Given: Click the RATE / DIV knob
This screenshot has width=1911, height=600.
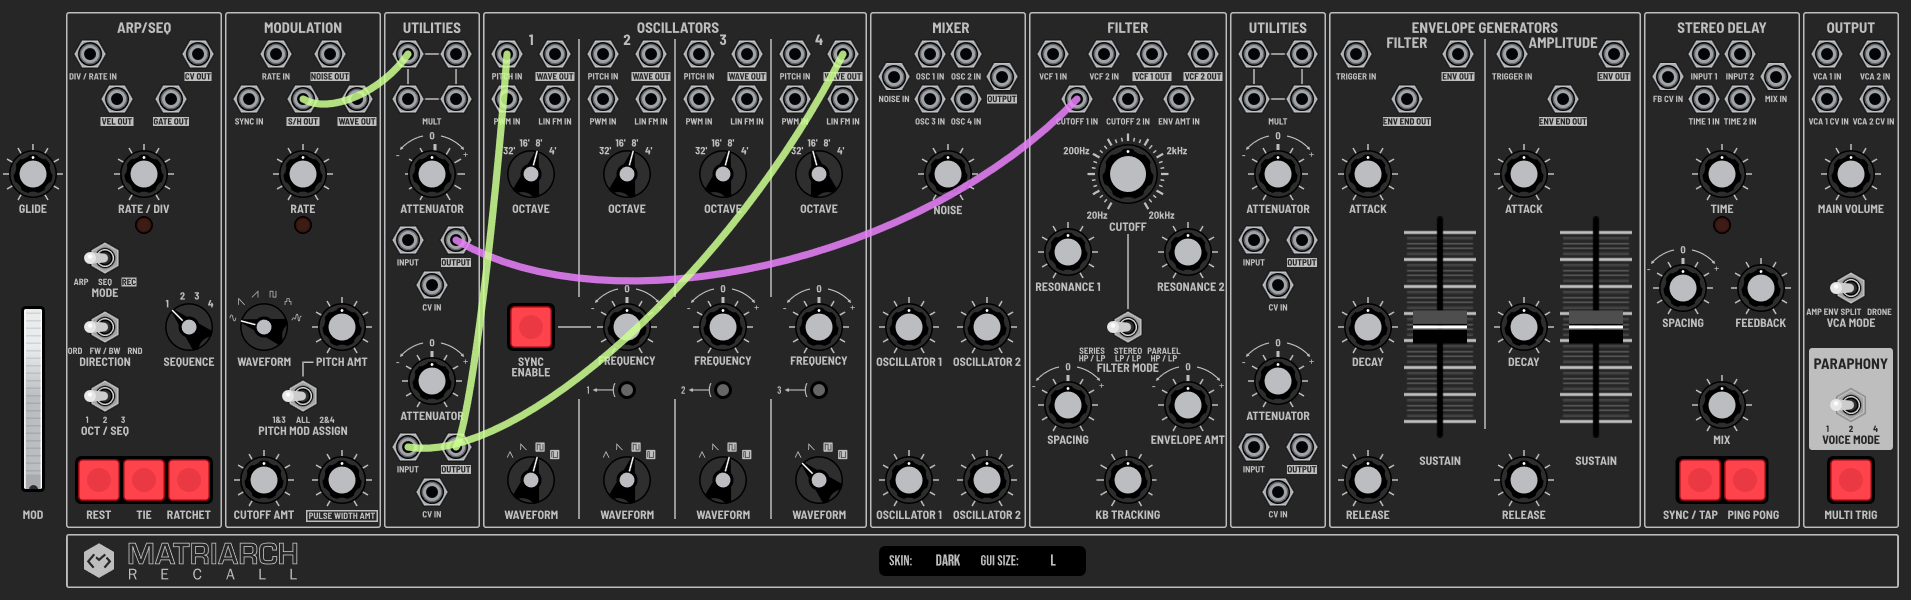Looking at the screenshot, I should [144, 174].
